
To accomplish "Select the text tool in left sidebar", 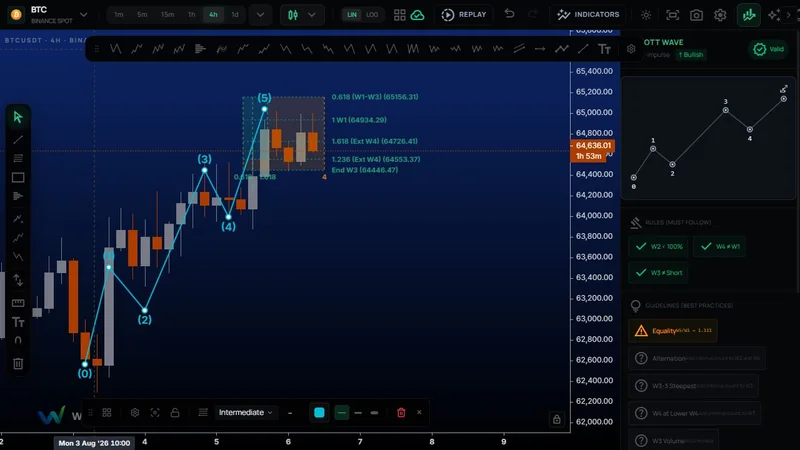I will pos(18,322).
